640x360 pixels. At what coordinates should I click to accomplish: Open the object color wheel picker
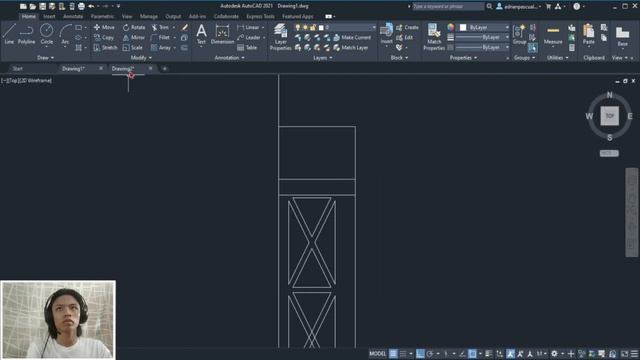450,27
